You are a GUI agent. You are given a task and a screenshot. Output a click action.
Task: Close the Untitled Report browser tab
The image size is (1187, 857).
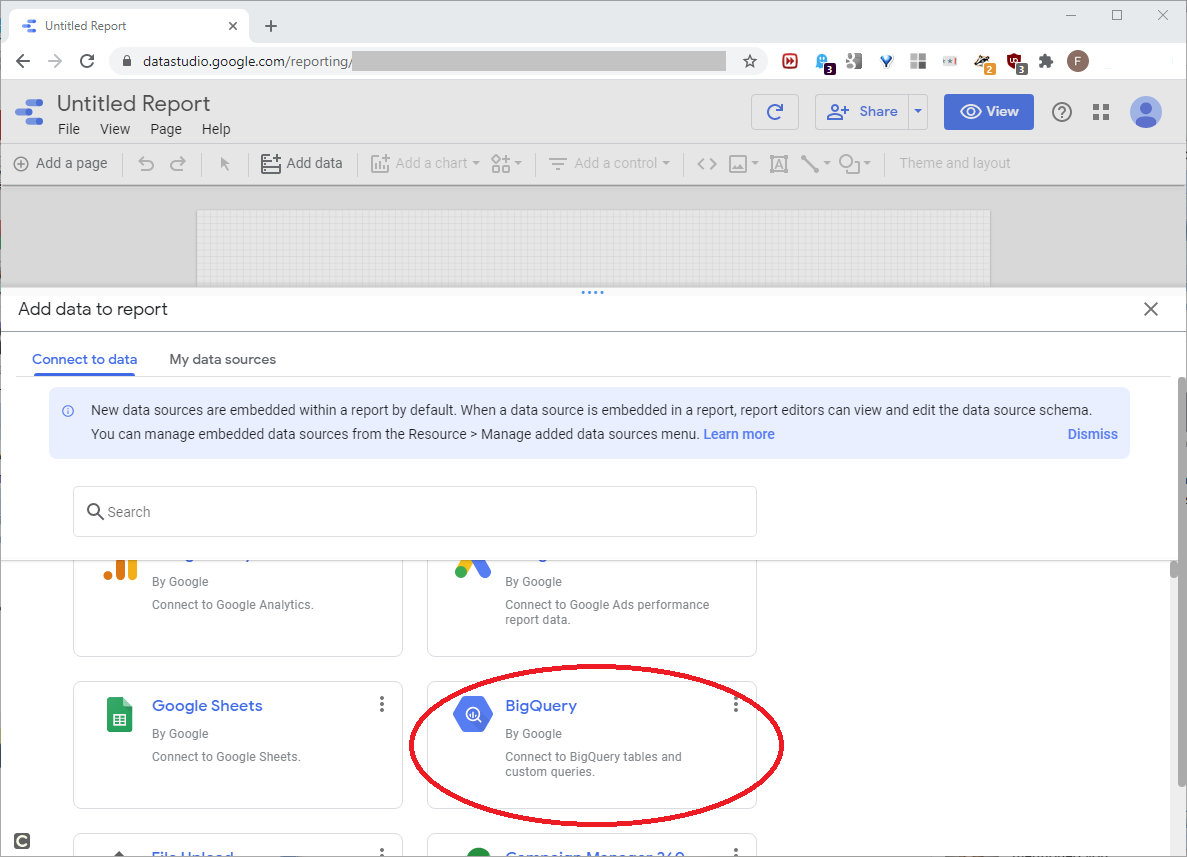pyautogui.click(x=232, y=26)
